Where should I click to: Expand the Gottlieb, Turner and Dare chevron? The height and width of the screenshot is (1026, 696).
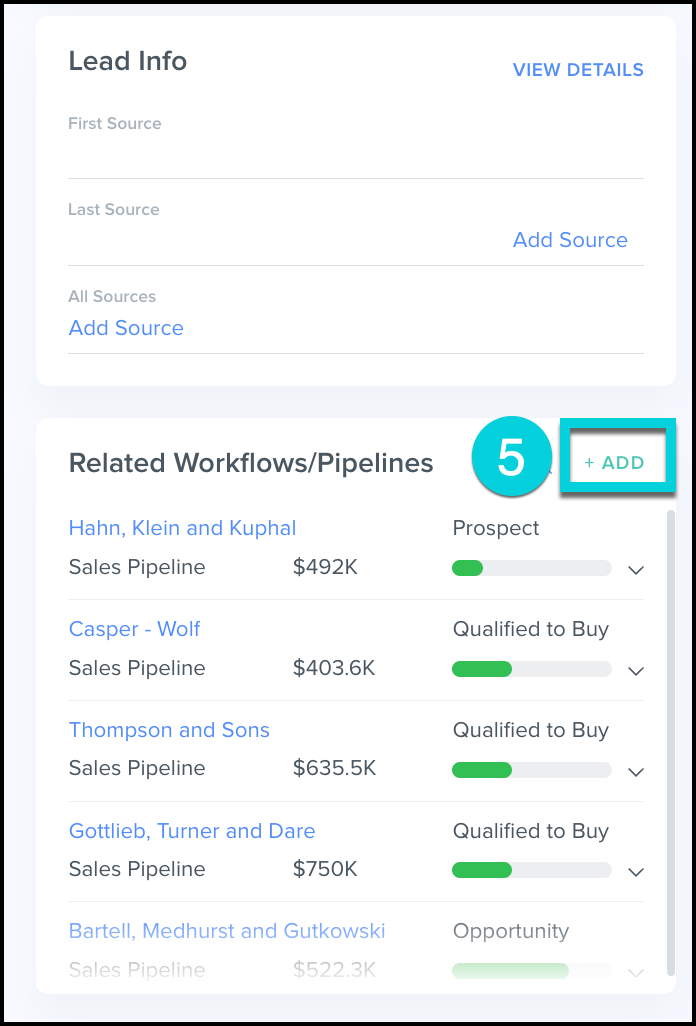[x=636, y=872]
